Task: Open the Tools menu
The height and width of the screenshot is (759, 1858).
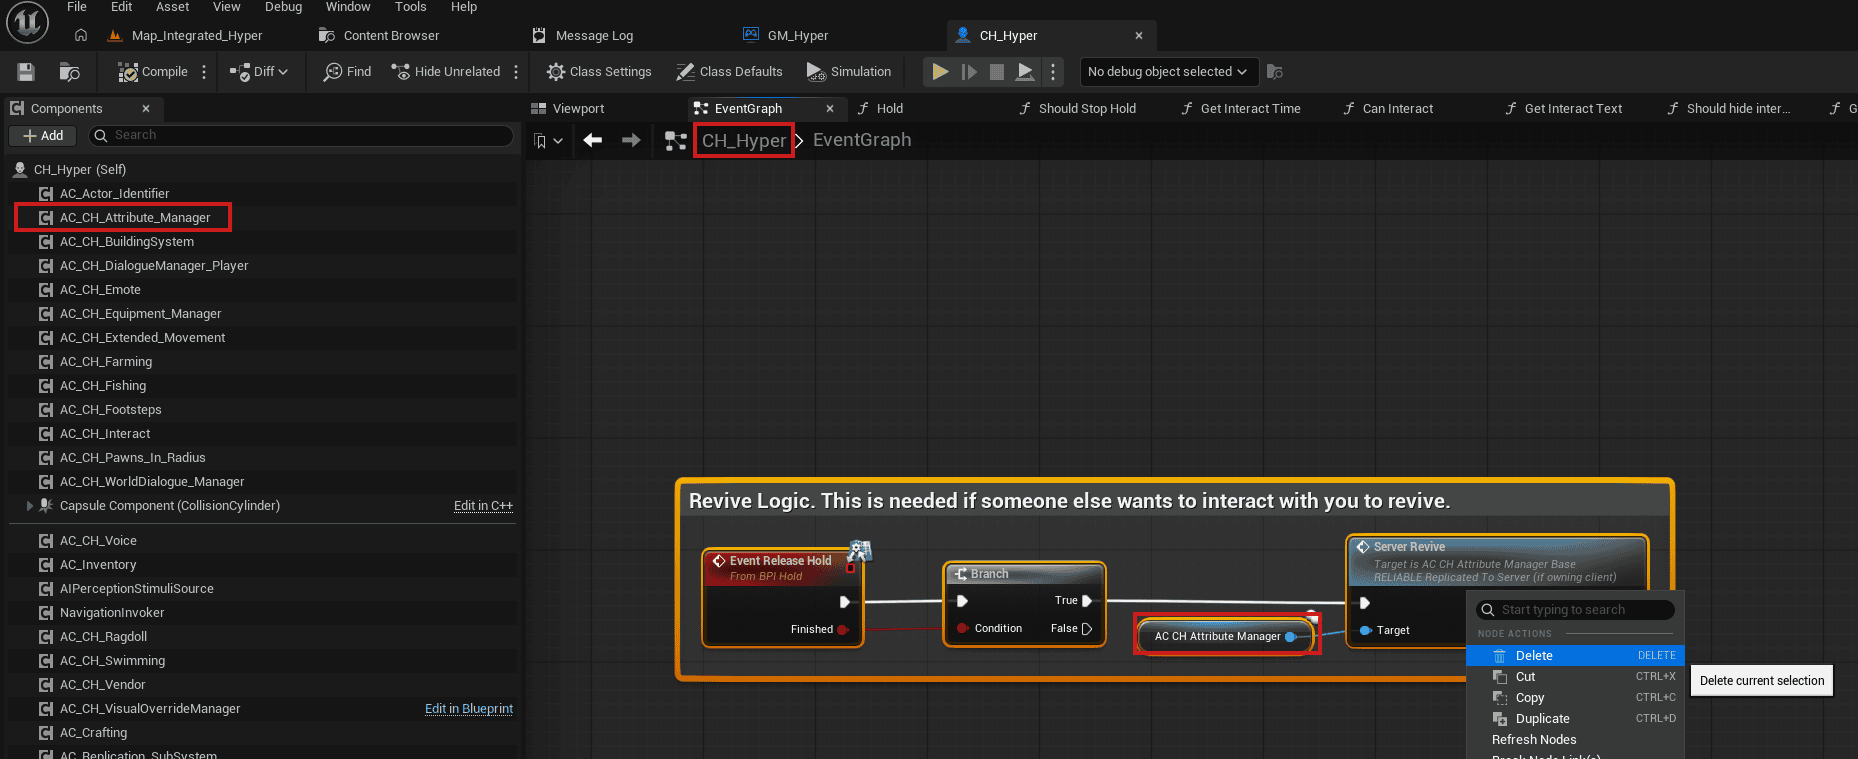Action: tap(411, 7)
